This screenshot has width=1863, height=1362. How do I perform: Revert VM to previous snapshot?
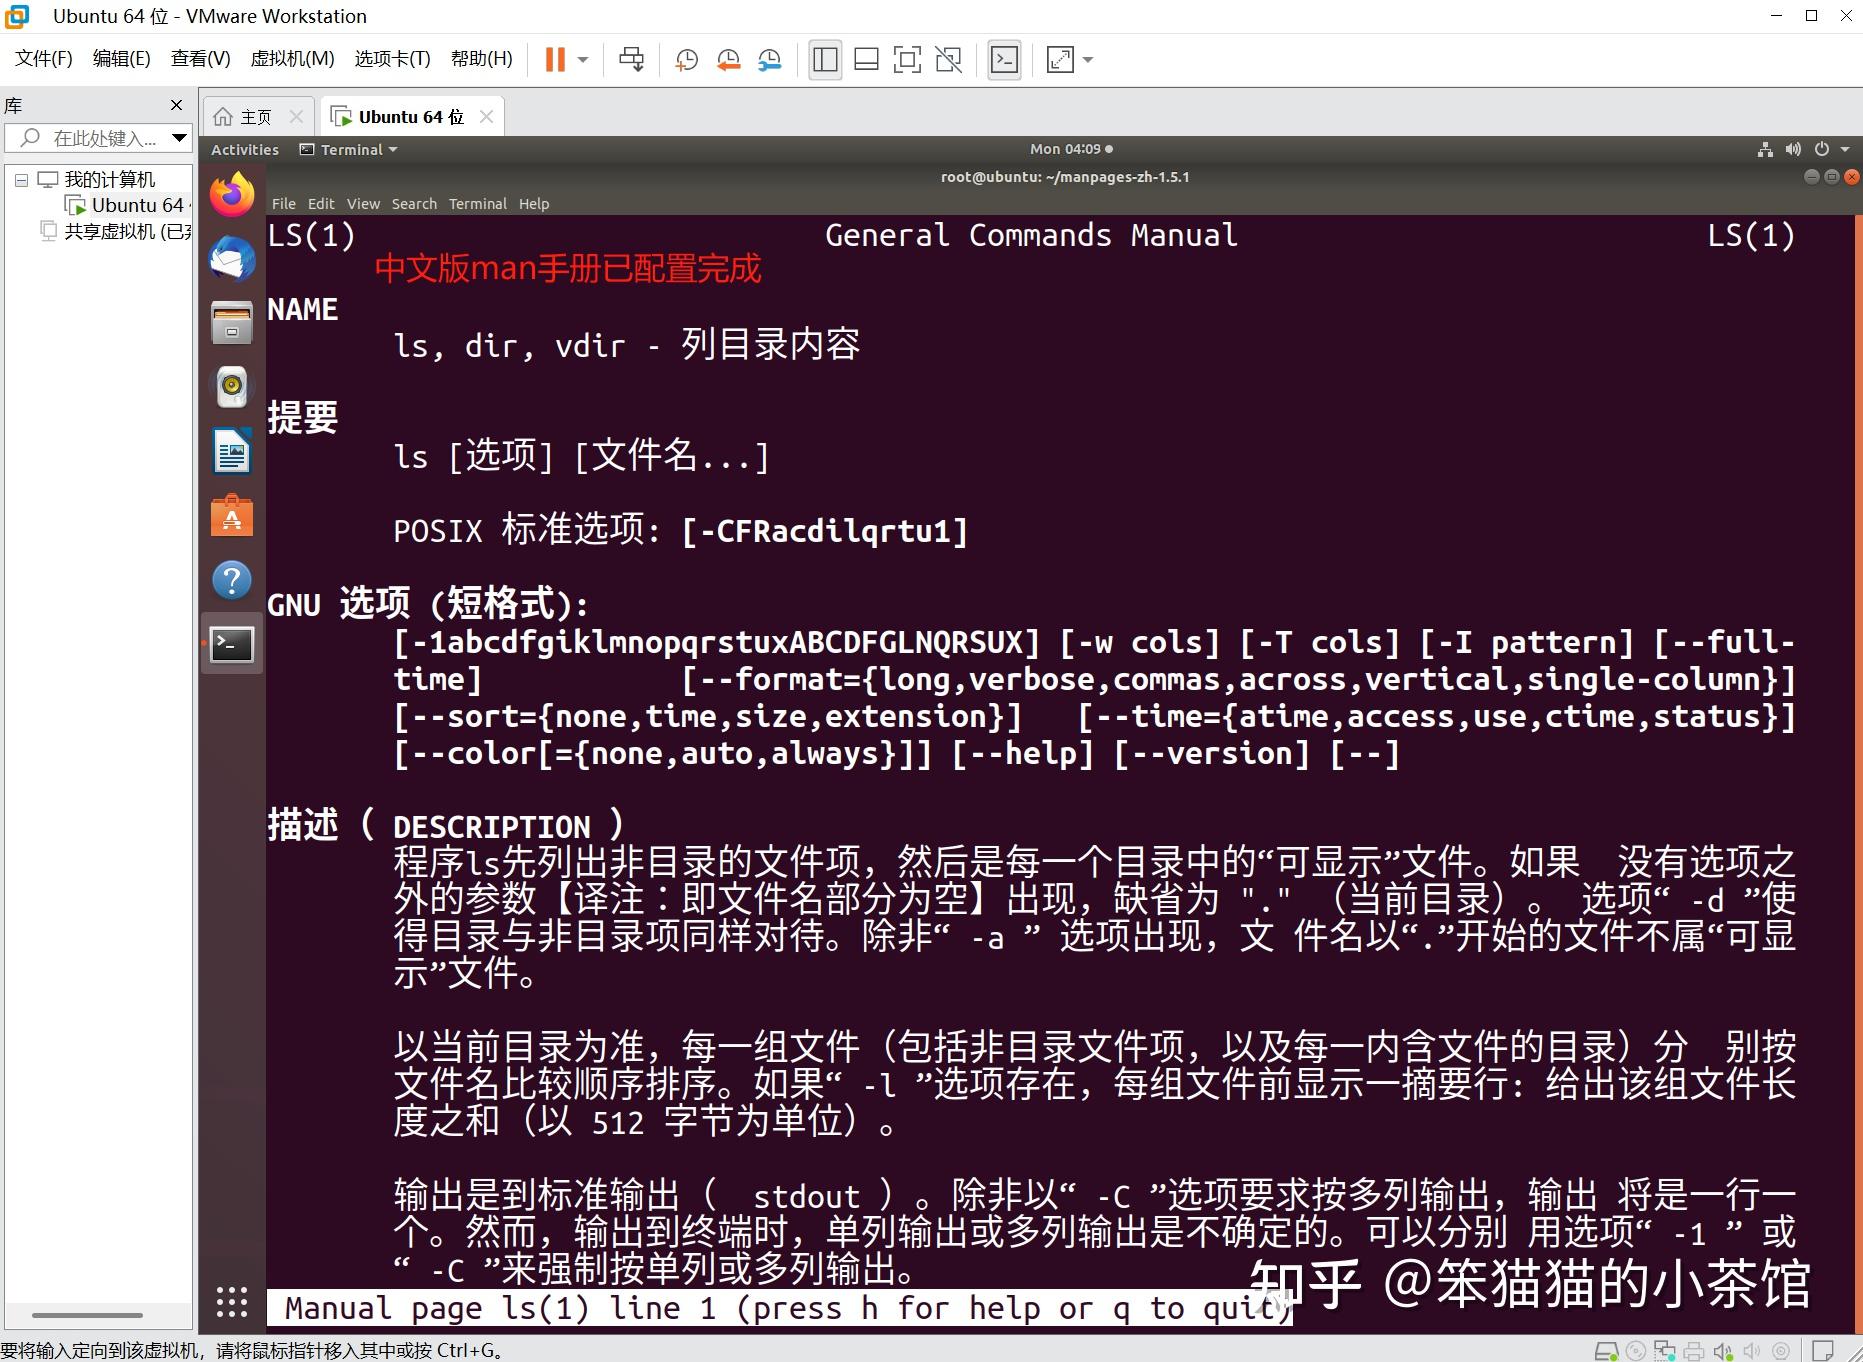728,60
